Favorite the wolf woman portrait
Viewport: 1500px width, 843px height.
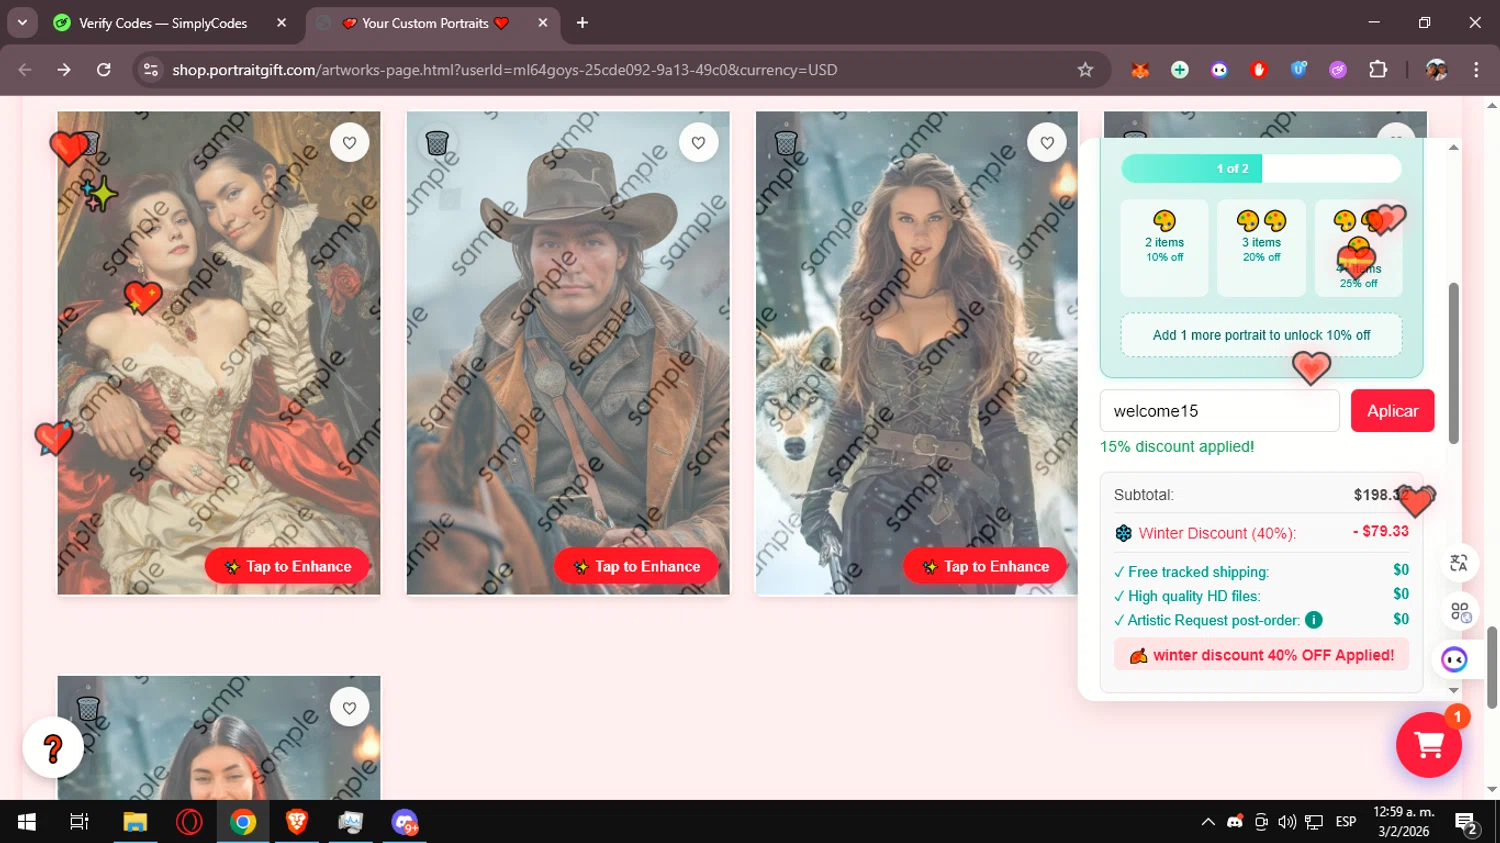coord(1047,143)
